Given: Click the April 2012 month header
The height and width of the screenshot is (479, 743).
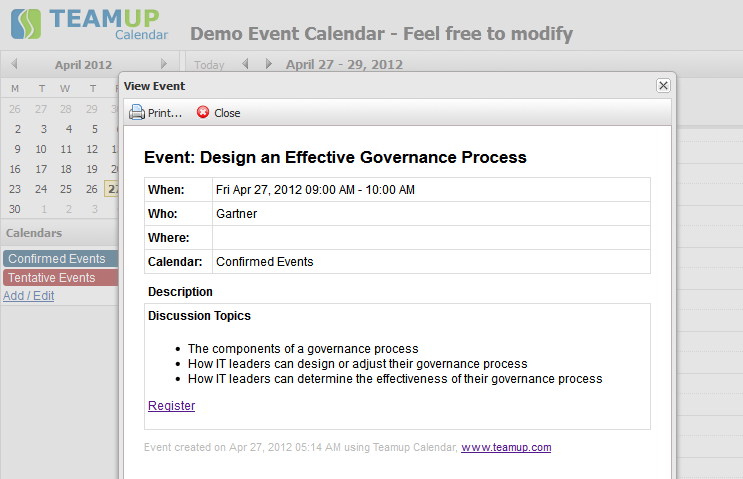Looking at the screenshot, I should click(x=84, y=65).
